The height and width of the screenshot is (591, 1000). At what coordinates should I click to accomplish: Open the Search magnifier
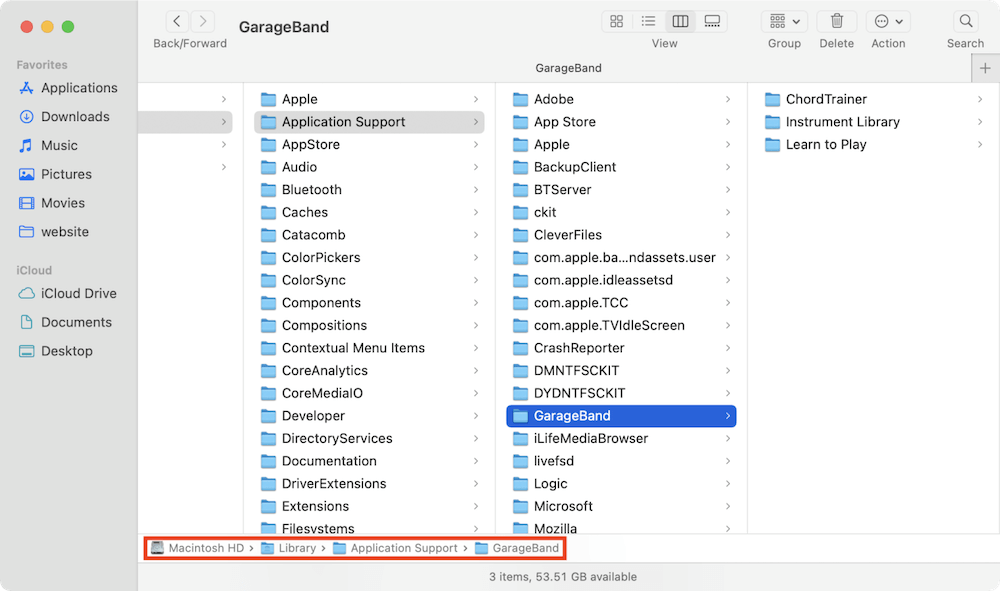point(965,21)
